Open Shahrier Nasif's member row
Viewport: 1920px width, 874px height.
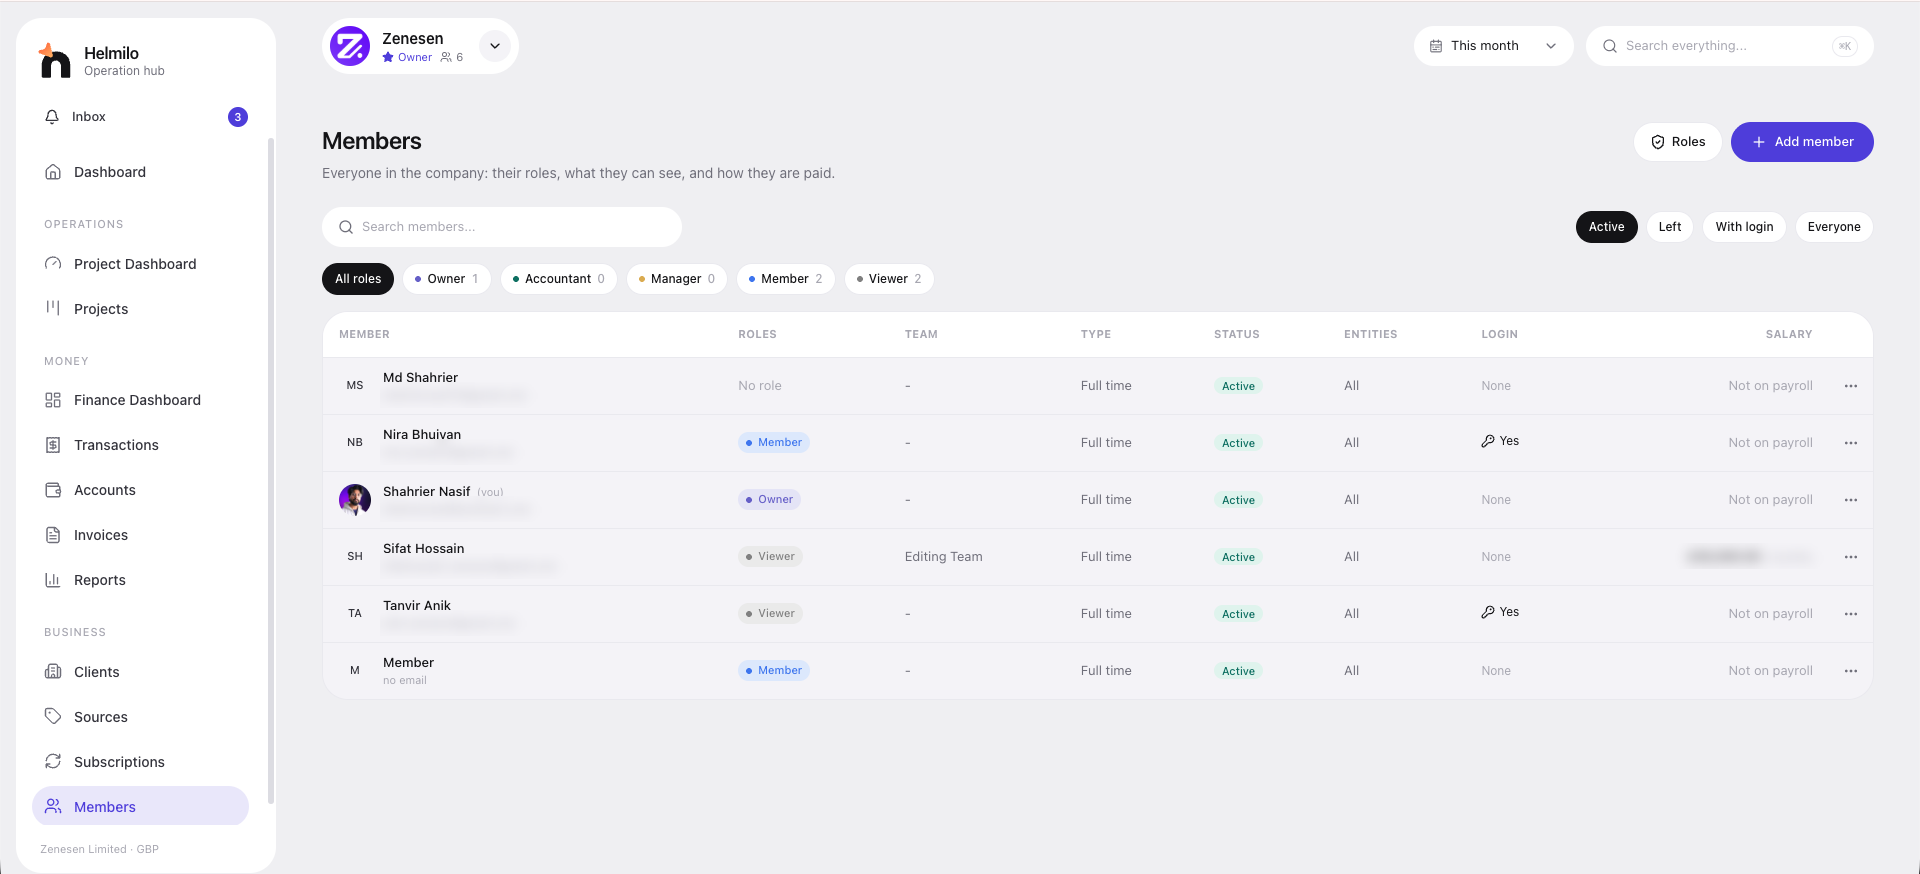pos(1097,500)
